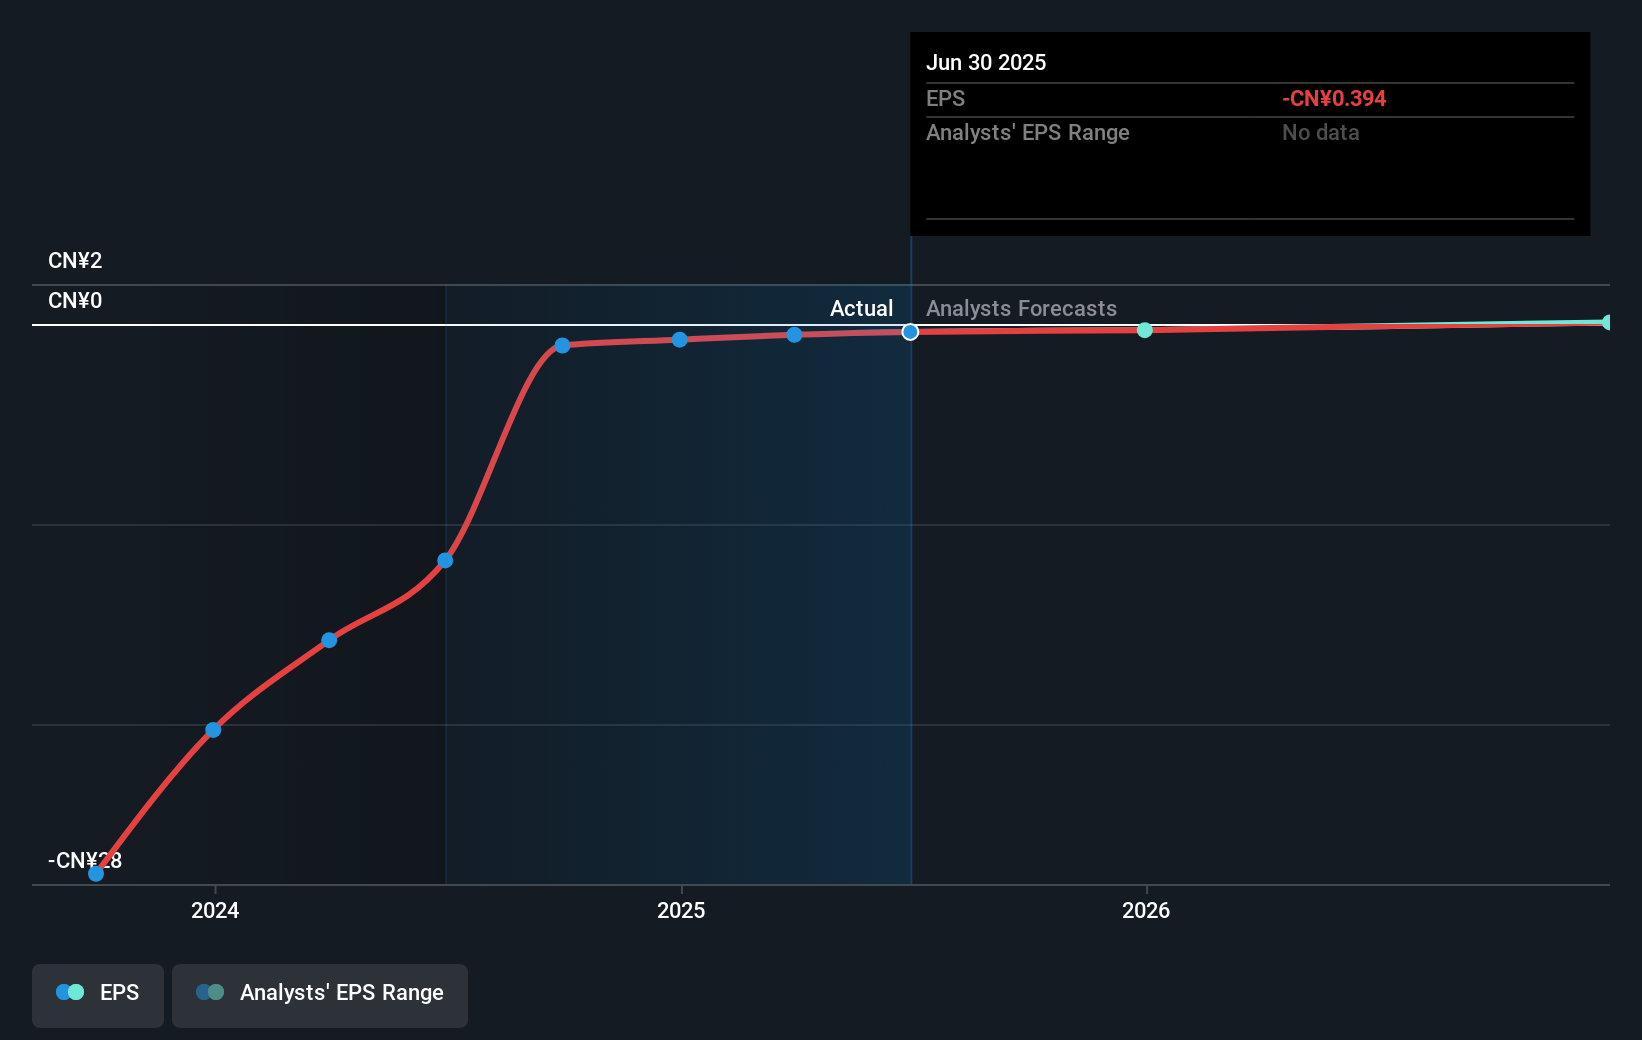Click the Jun 30 2025 tooltip date
The image size is (1642, 1040).
pos(986,62)
